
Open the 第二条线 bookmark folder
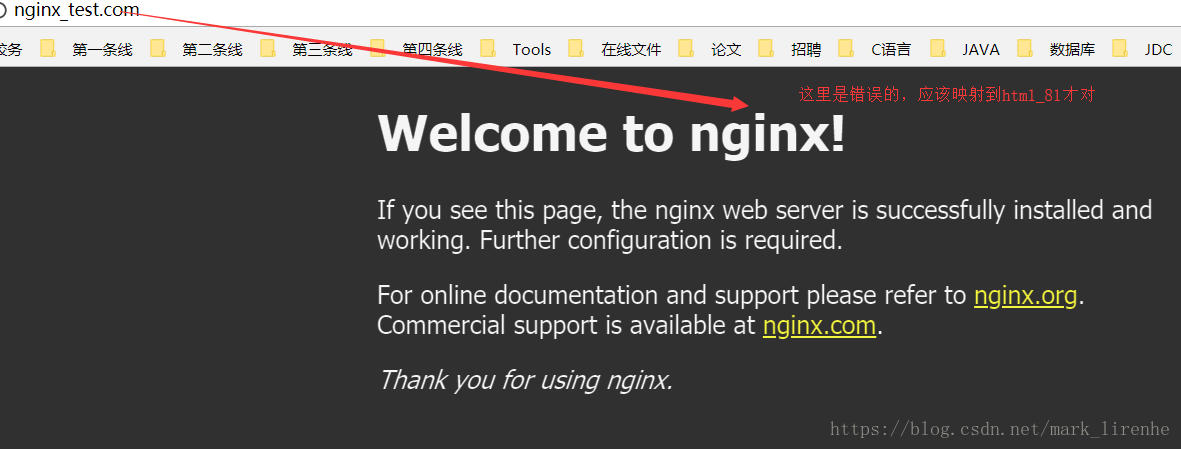pyautogui.click(x=197, y=50)
